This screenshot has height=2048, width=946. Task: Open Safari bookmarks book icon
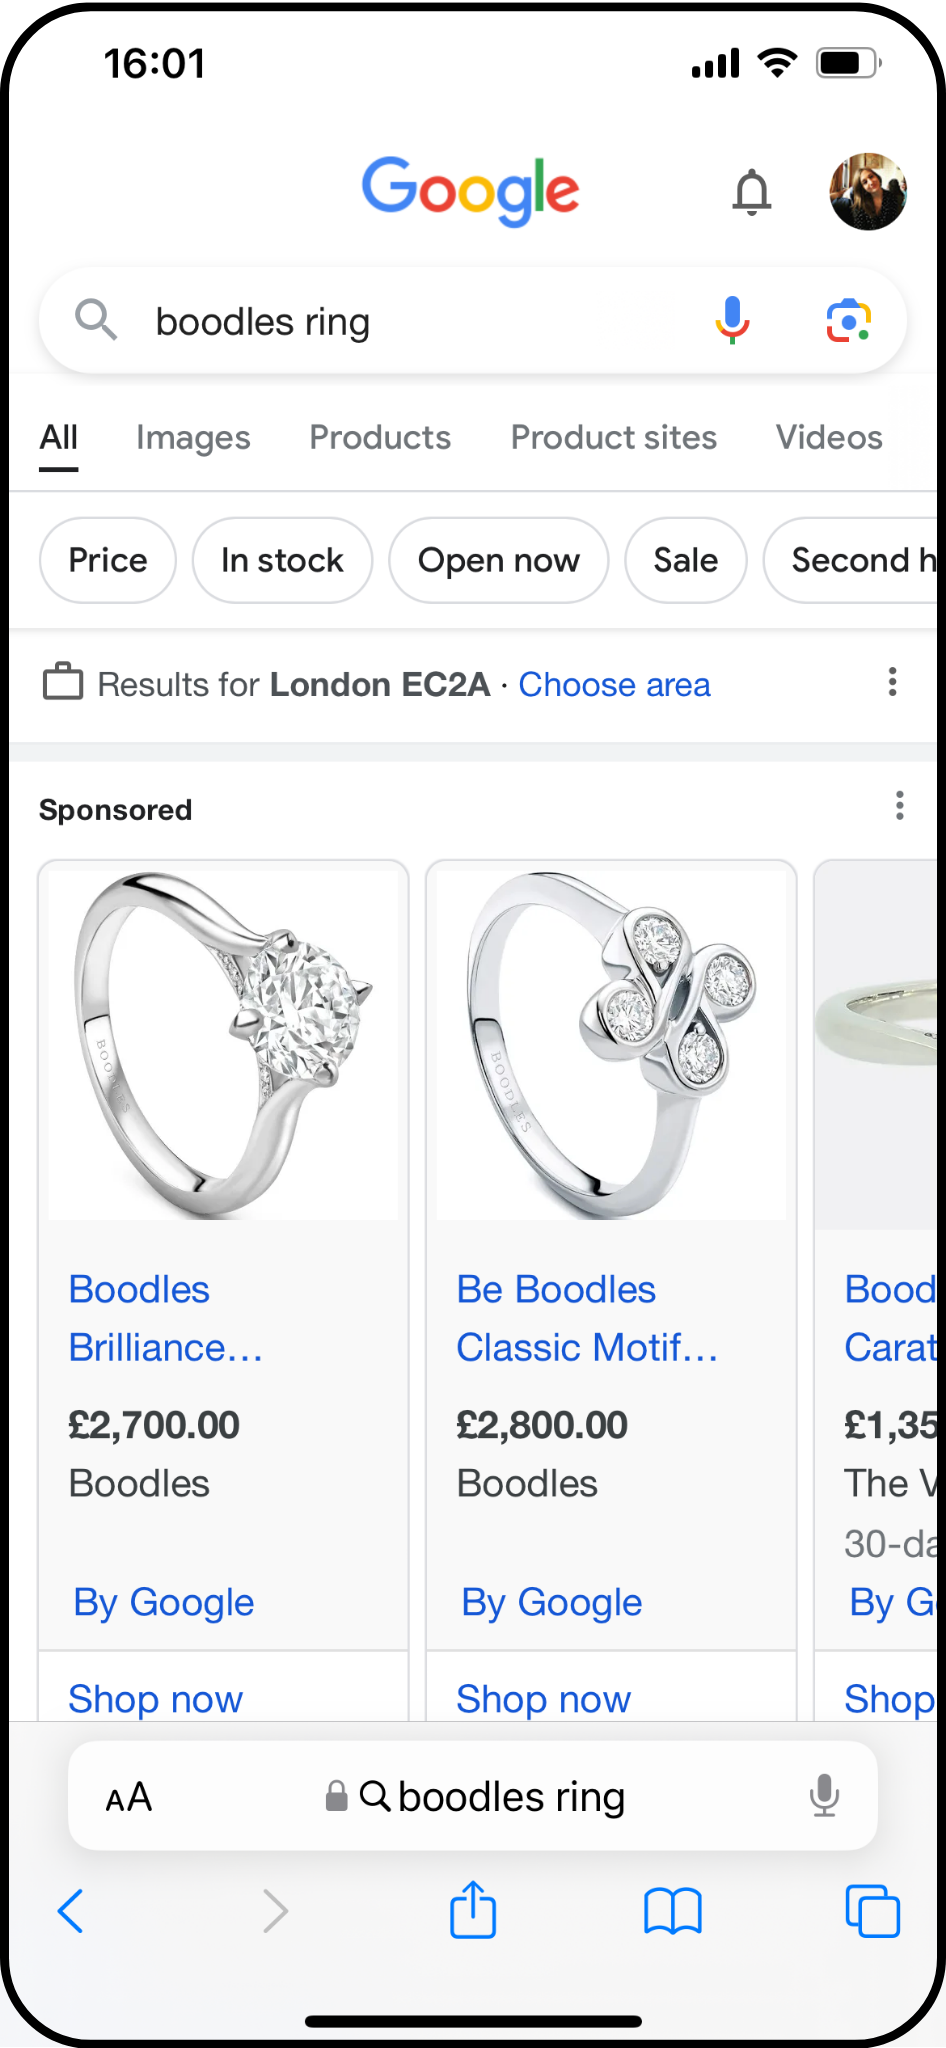tap(673, 1911)
